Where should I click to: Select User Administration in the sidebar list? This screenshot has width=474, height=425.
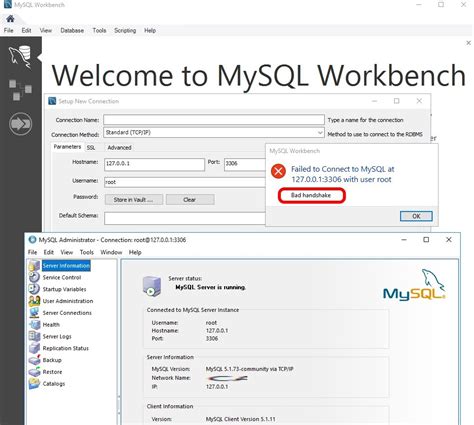[x=68, y=301]
